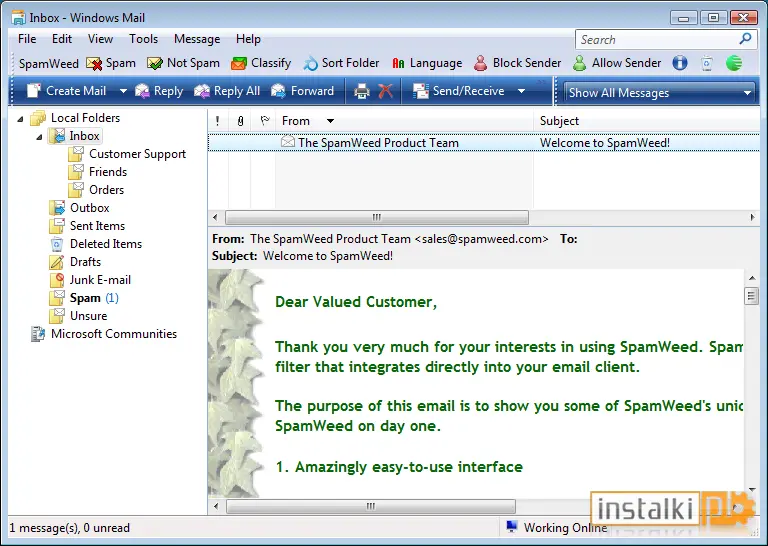Click preview pane horizontal scrollbar thumb
The width and height of the screenshot is (768, 546).
[371, 506]
